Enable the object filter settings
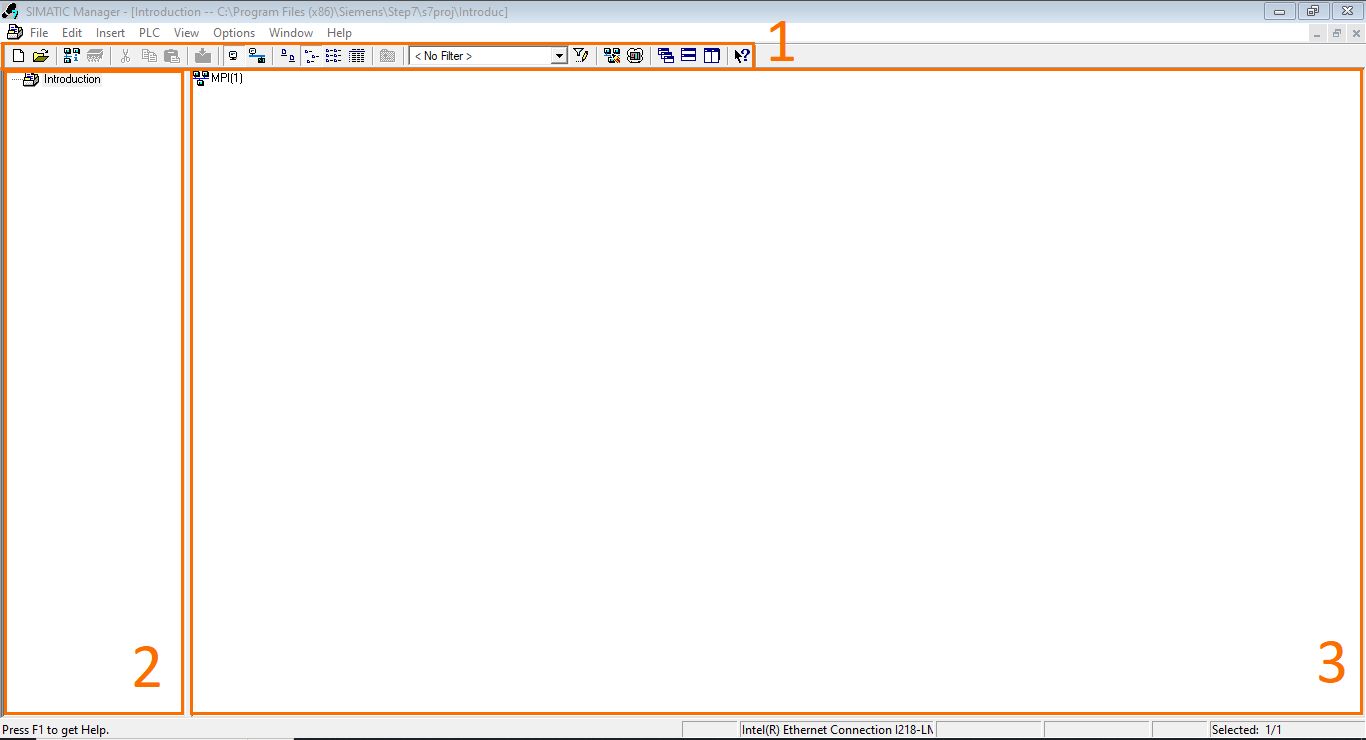Image resolution: width=1366 pixels, height=740 pixels. (x=581, y=55)
